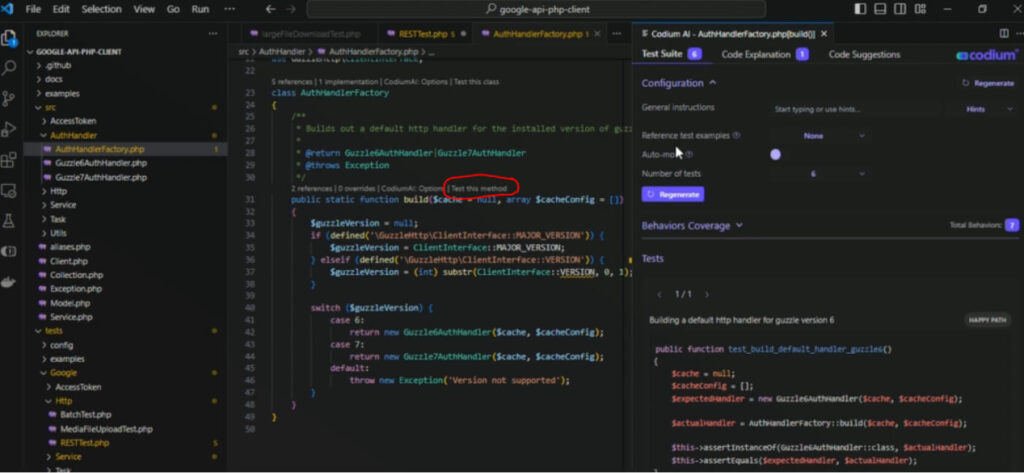This screenshot has height=473, width=1024.
Task: Select the Test Suite tab
Action: tap(671, 54)
